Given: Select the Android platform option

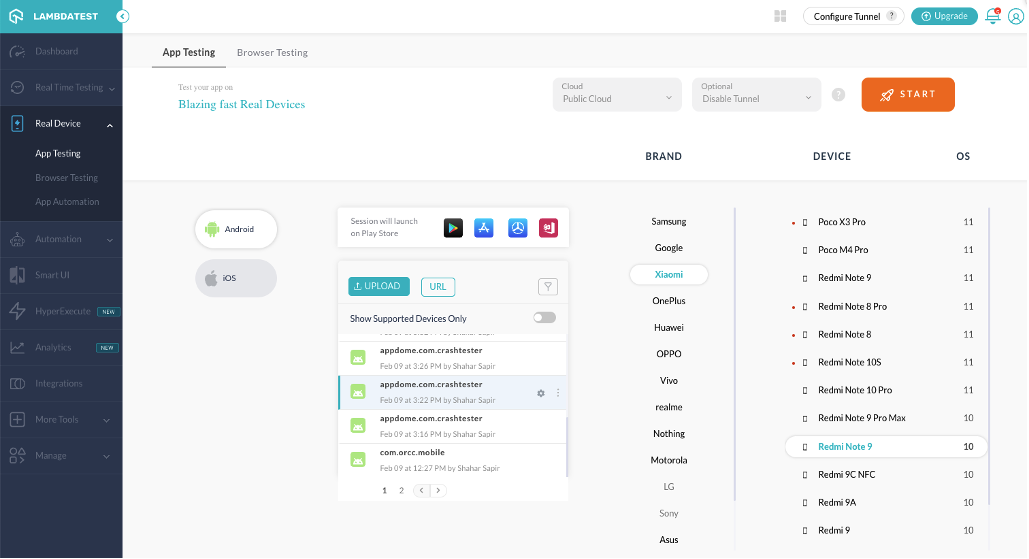Looking at the screenshot, I should coord(236,229).
